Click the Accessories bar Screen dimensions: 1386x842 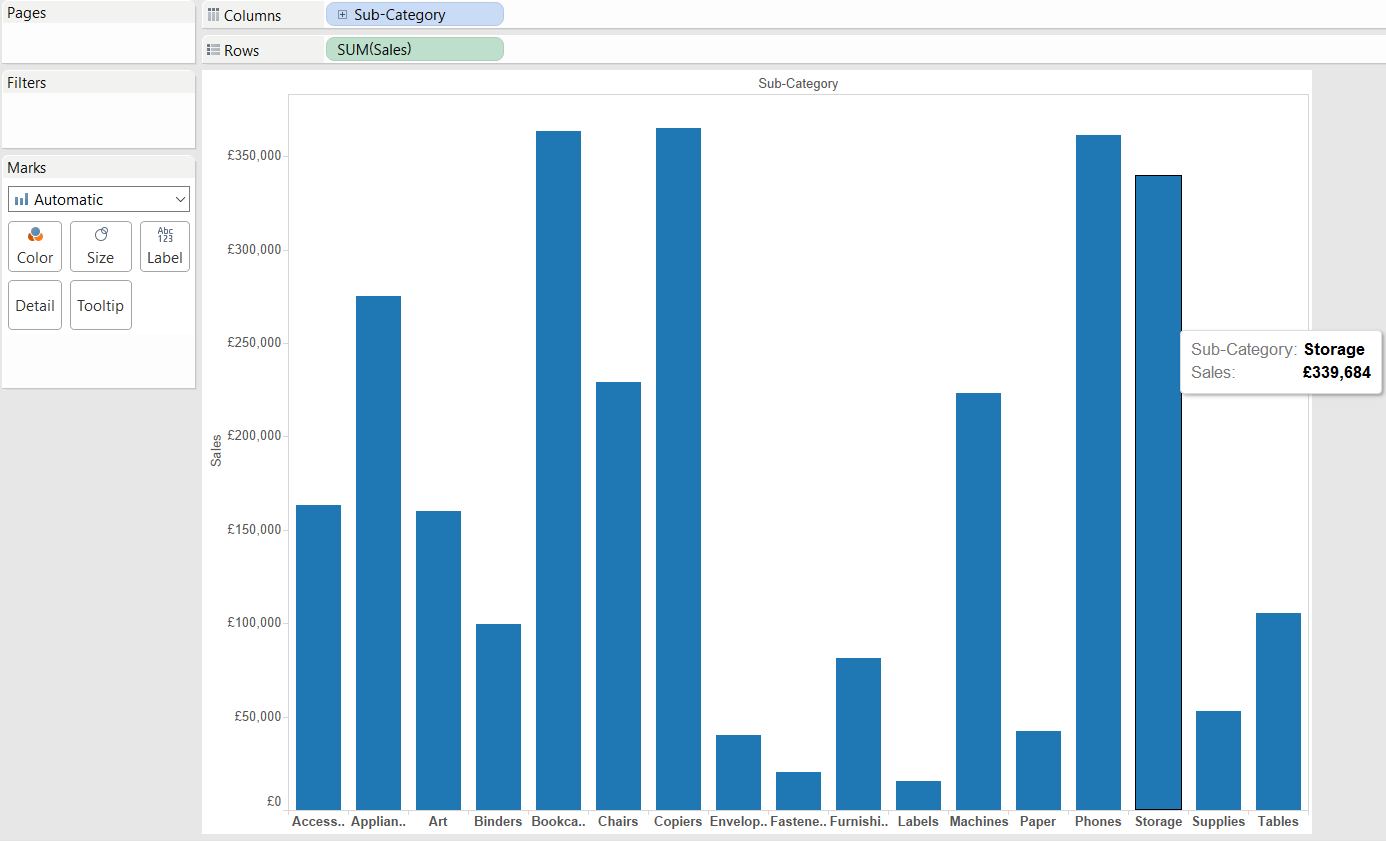[318, 657]
